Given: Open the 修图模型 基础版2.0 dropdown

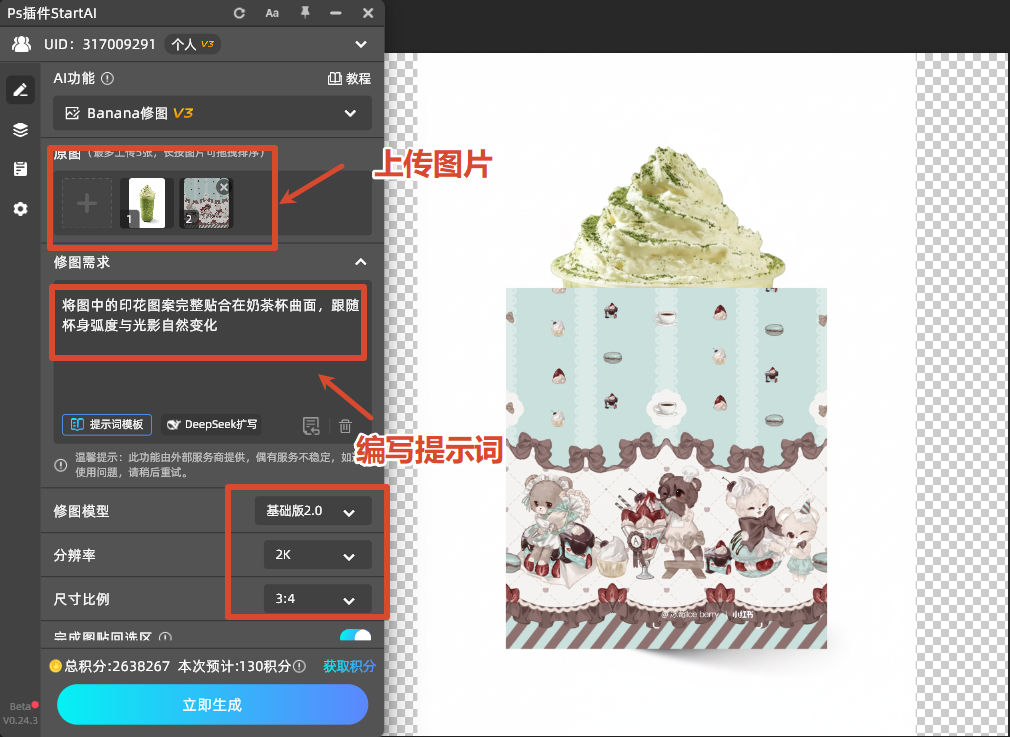Looking at the screenshot, I should click(313, 511).
